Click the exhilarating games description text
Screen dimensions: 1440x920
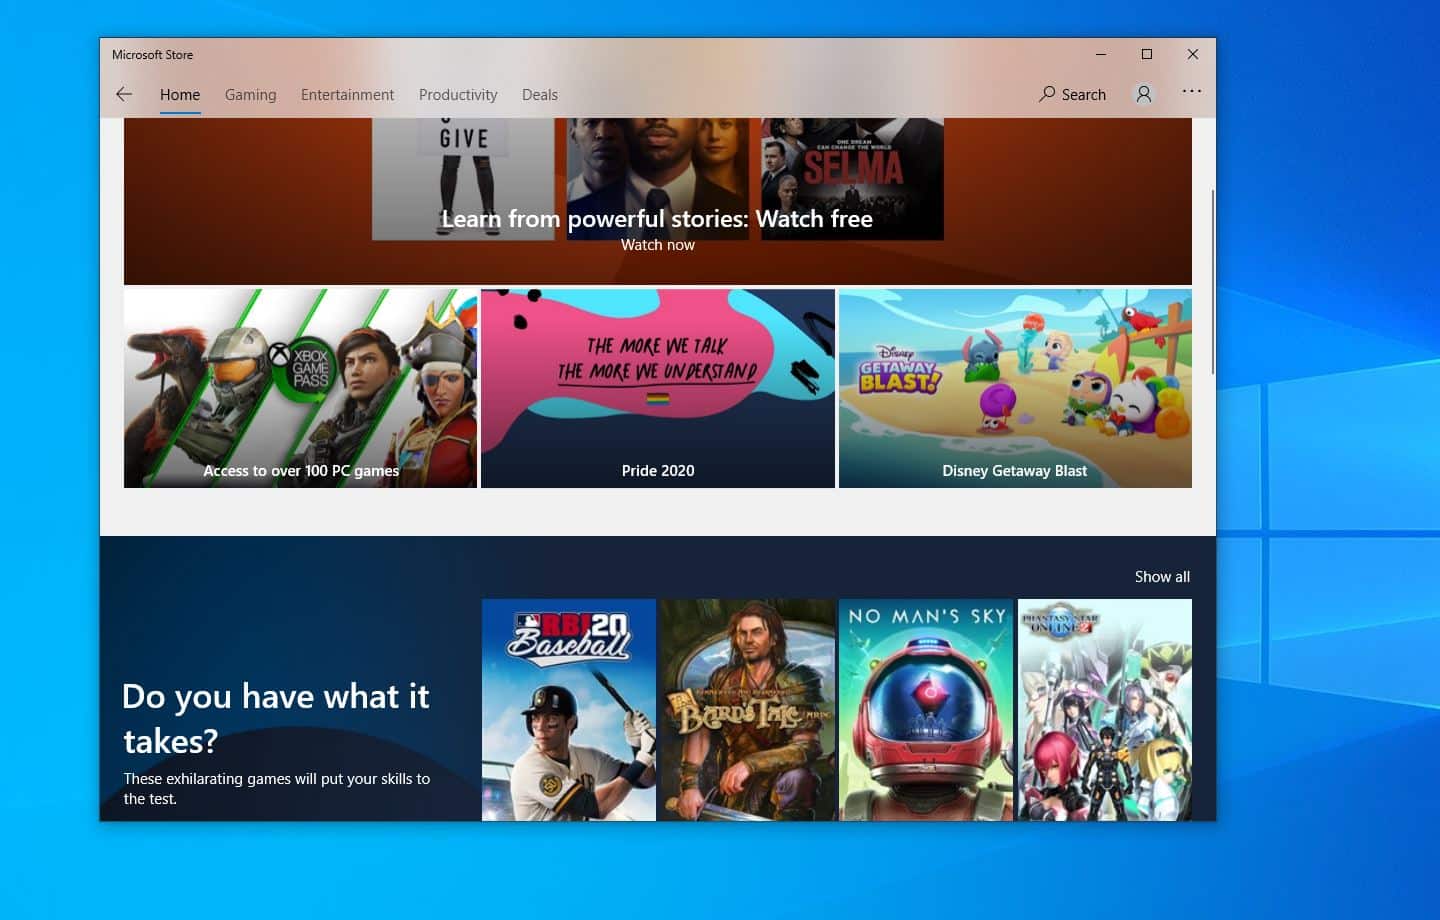point(277,788)
